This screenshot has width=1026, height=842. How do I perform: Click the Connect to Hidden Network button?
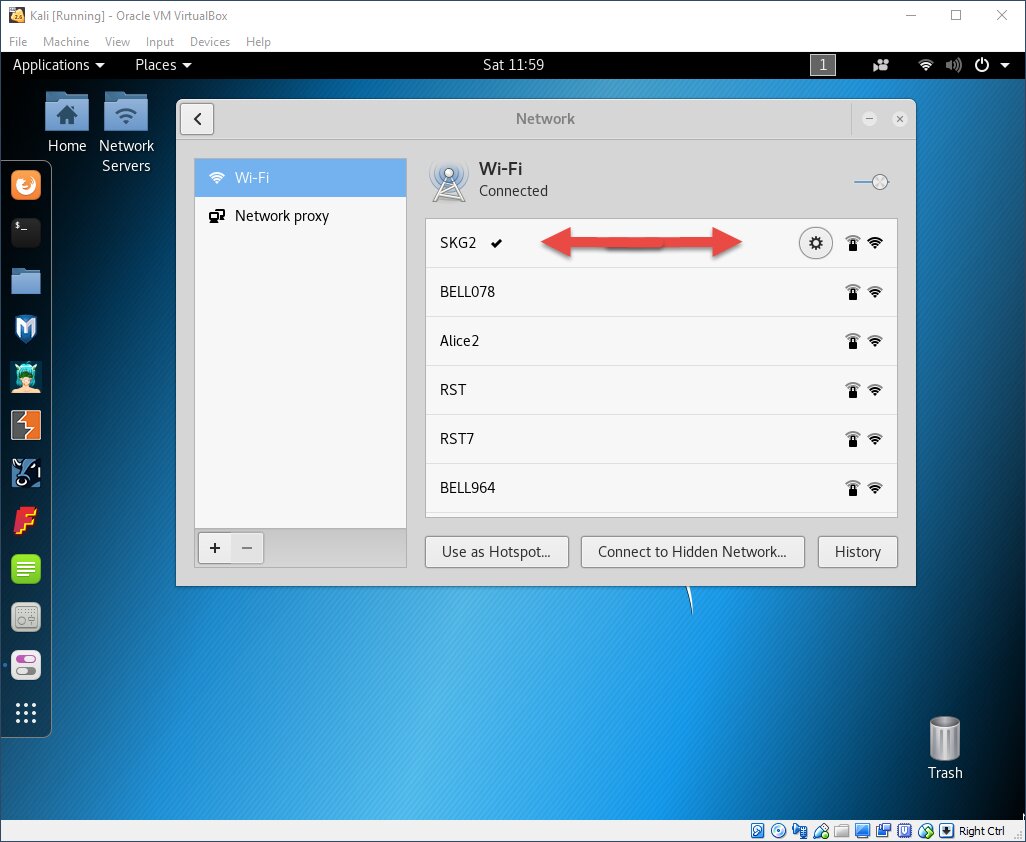click(x=692, y=551)
